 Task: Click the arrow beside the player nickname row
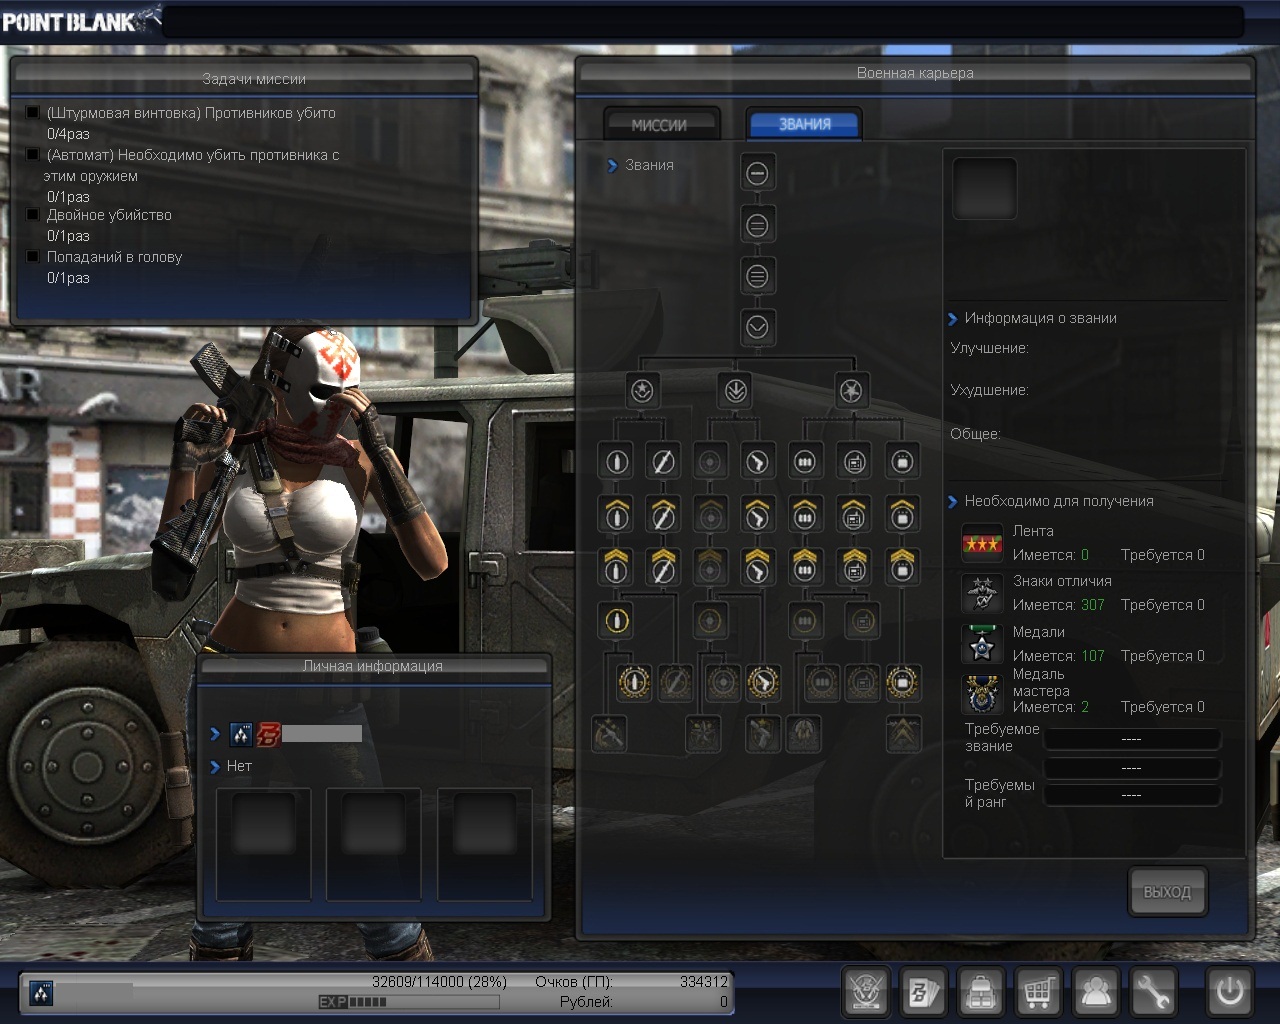(x=215, y=734)
